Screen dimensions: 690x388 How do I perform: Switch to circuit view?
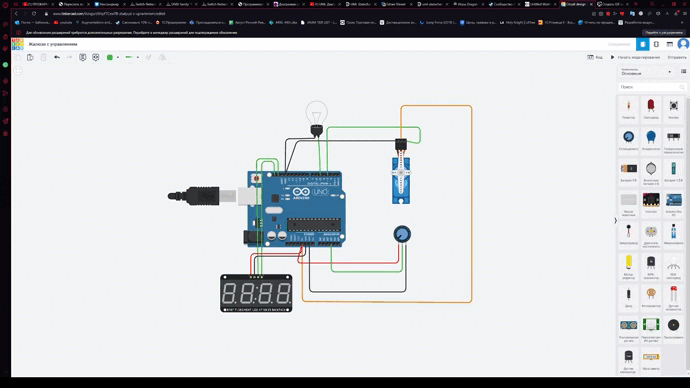tap(642, 44)
